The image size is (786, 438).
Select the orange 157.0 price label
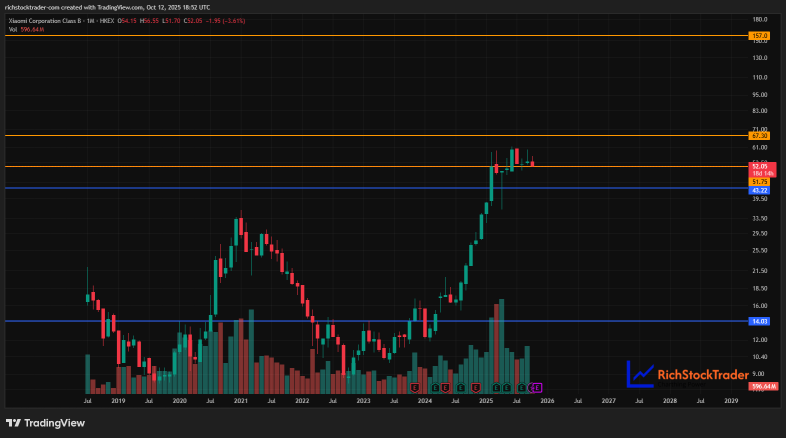pyautogui.click(x=758, y=36)
